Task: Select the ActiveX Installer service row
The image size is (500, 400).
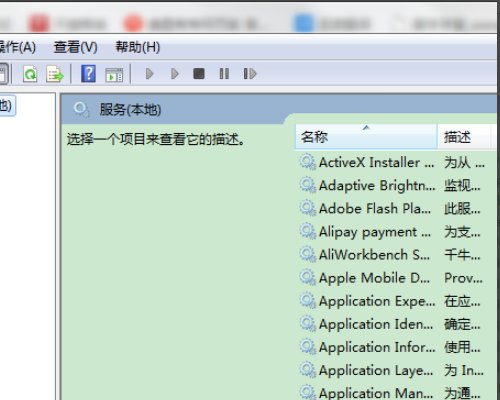Action: click(x=392, y=162)
